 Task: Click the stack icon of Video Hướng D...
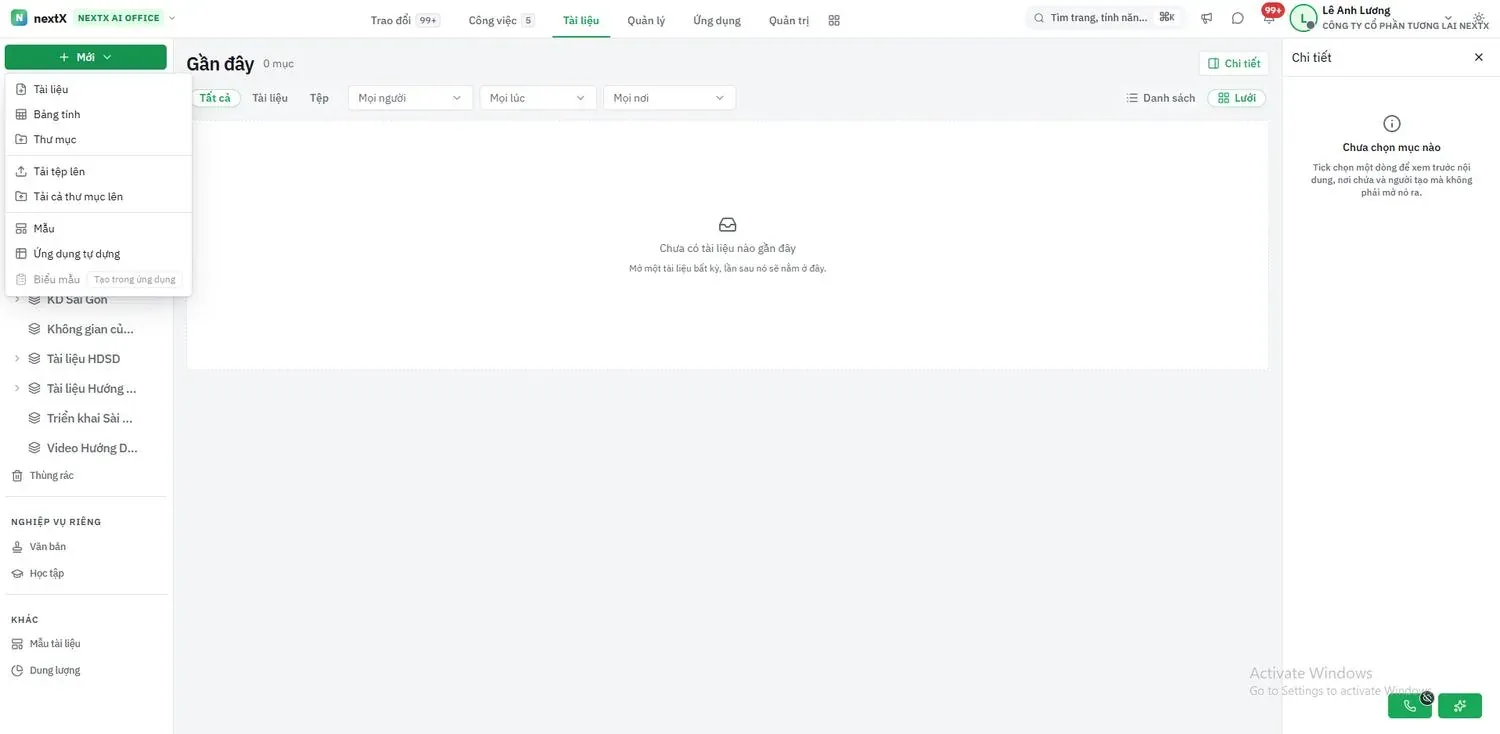[x=34, y=448]
